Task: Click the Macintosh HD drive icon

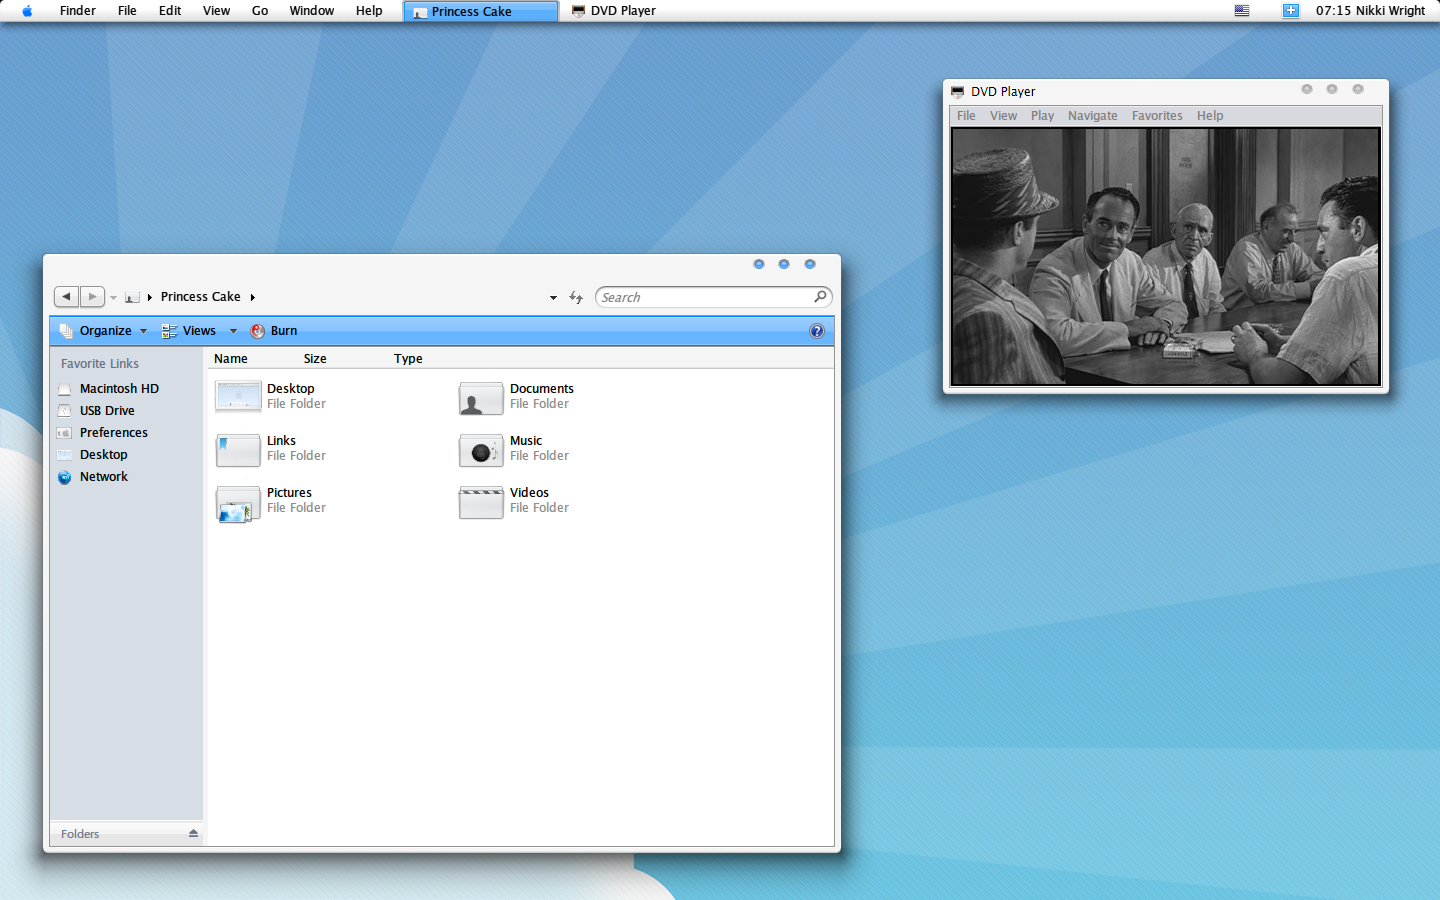Action: tap(65, 389)
